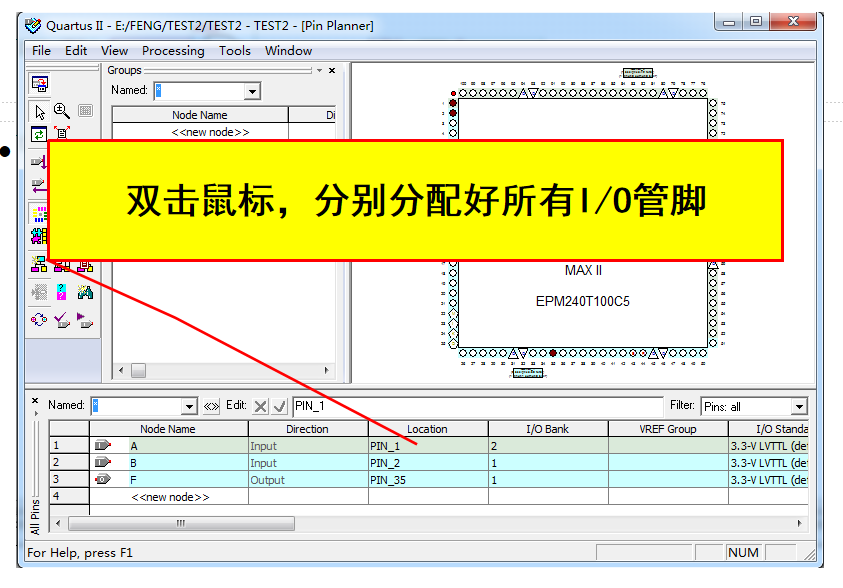
Task: Click EPM240T100C5 label on chip
Action: click(583, 301)
